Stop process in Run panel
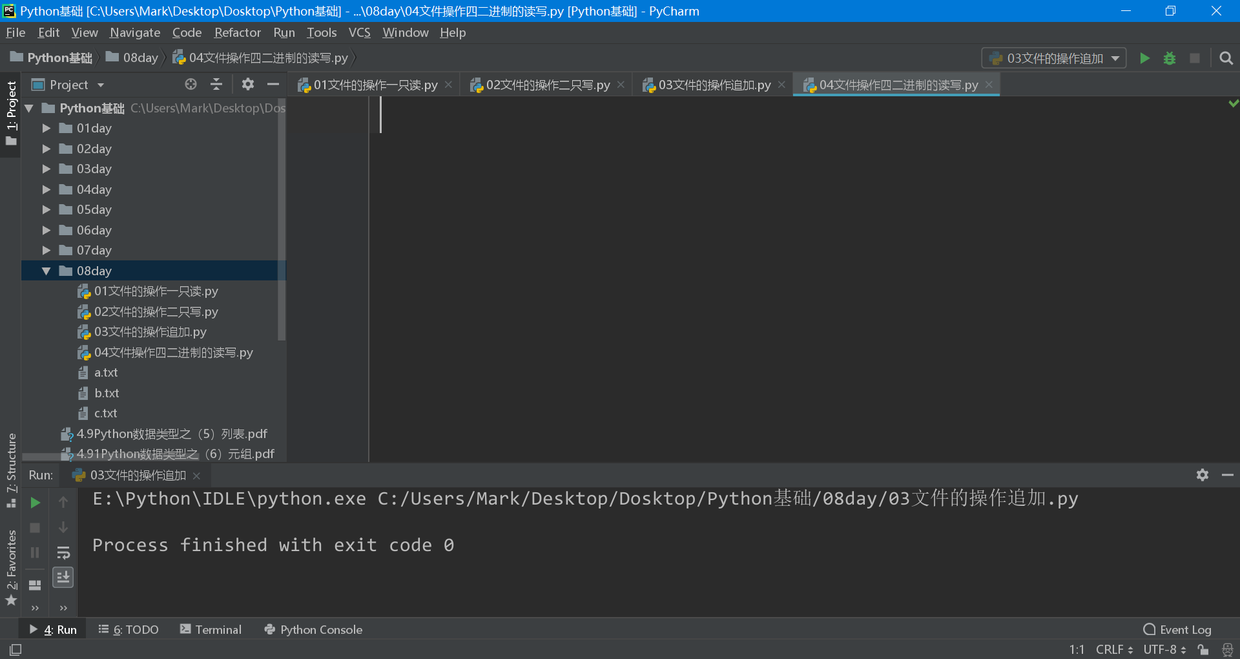The height and width of the screenshot is (659, 1240). (x=35, y=527)
